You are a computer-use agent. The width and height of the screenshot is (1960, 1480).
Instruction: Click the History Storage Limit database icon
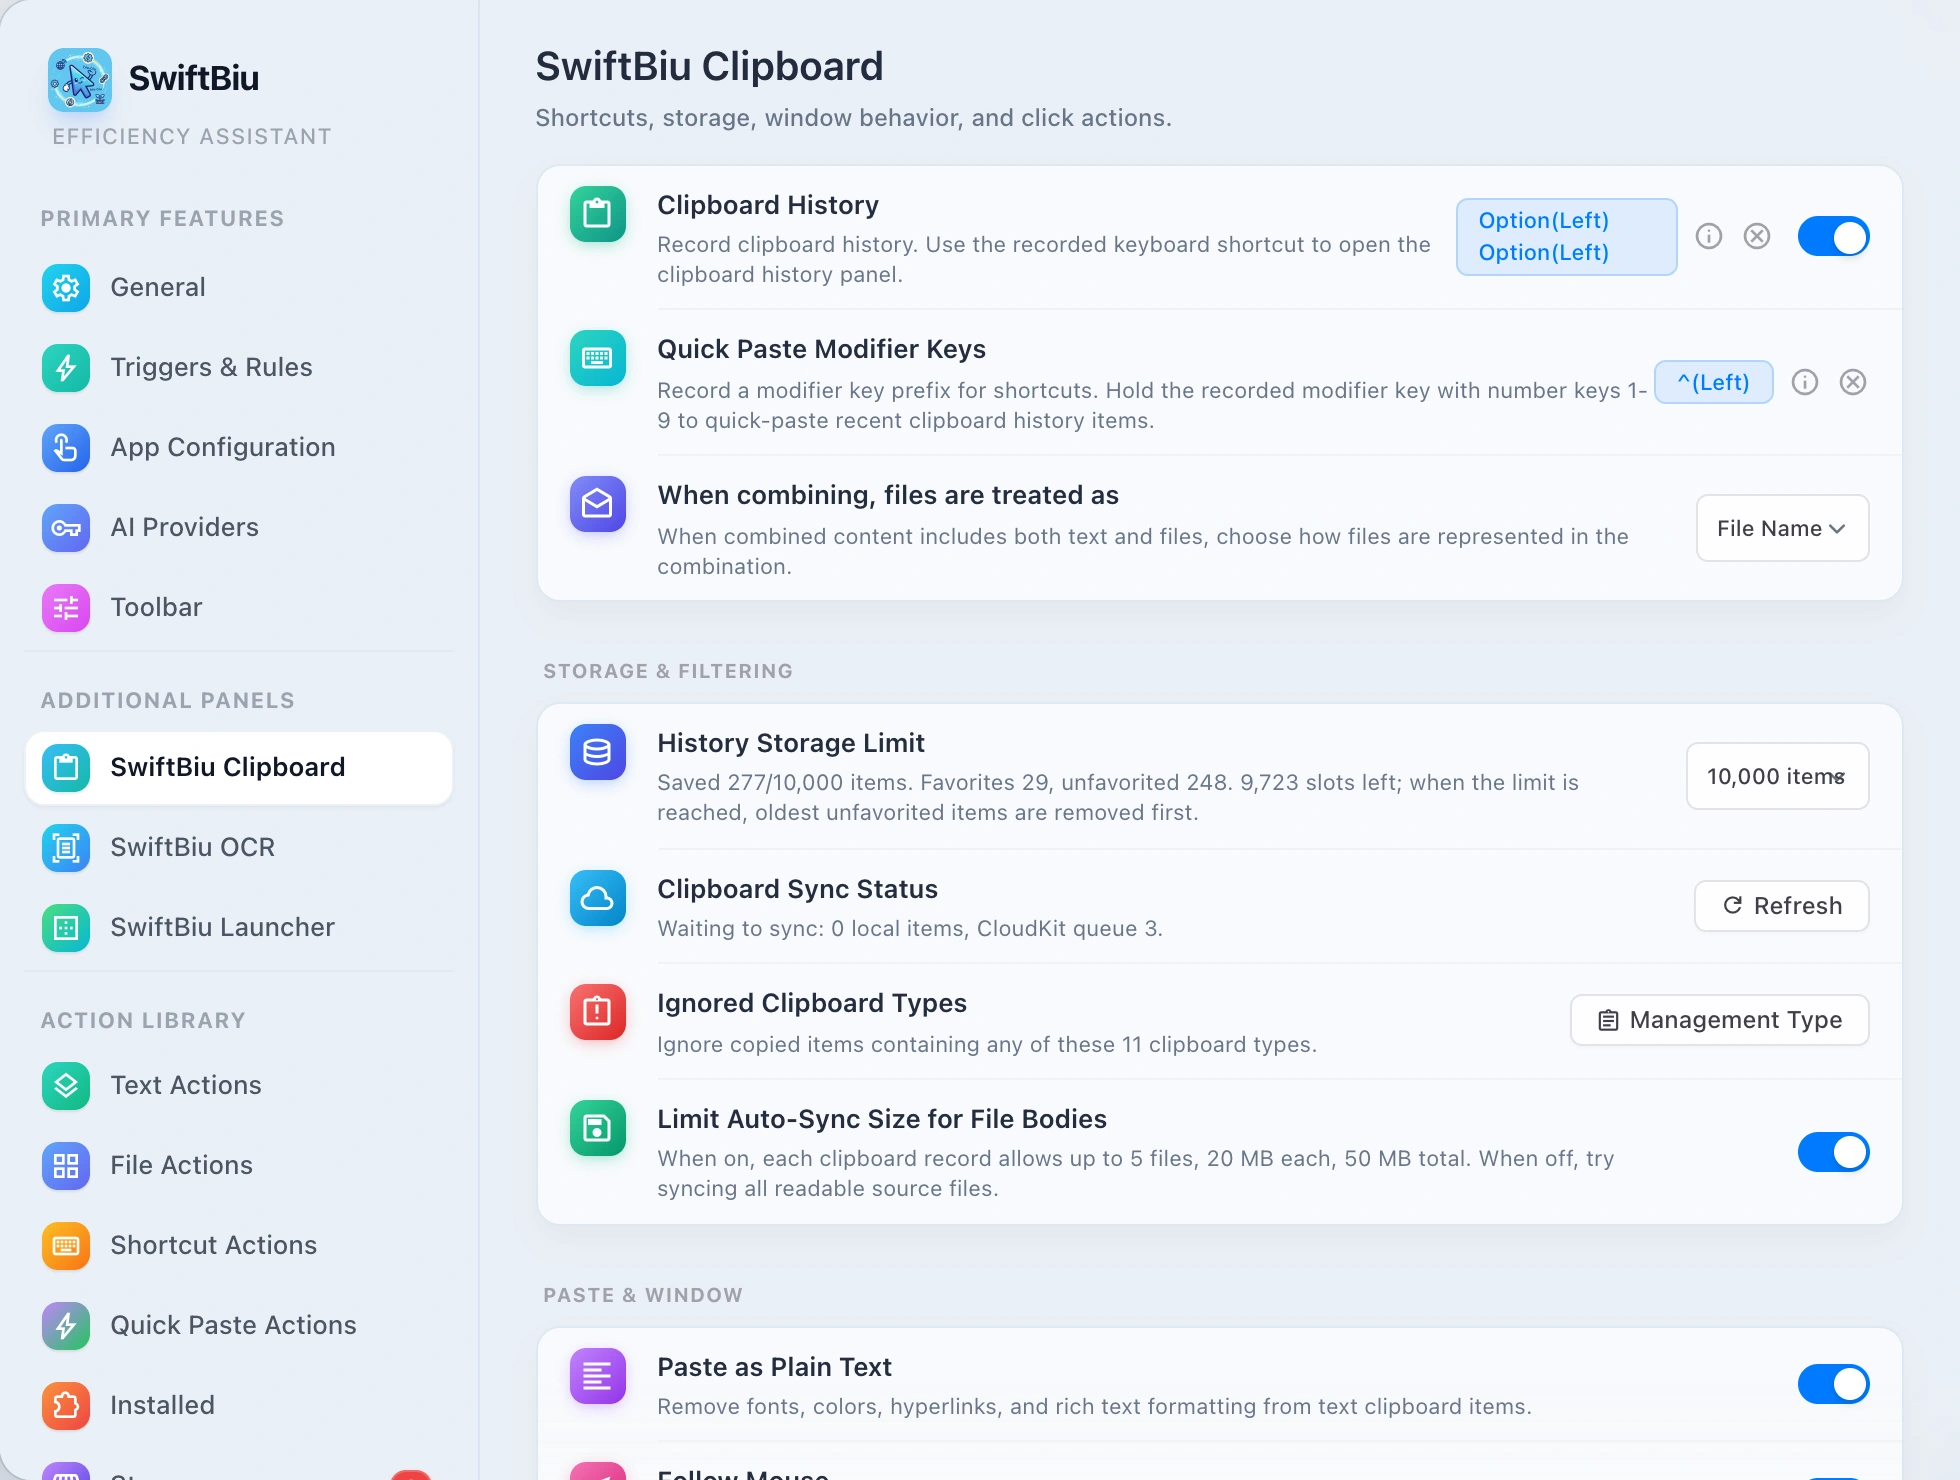tap(598, 752)
